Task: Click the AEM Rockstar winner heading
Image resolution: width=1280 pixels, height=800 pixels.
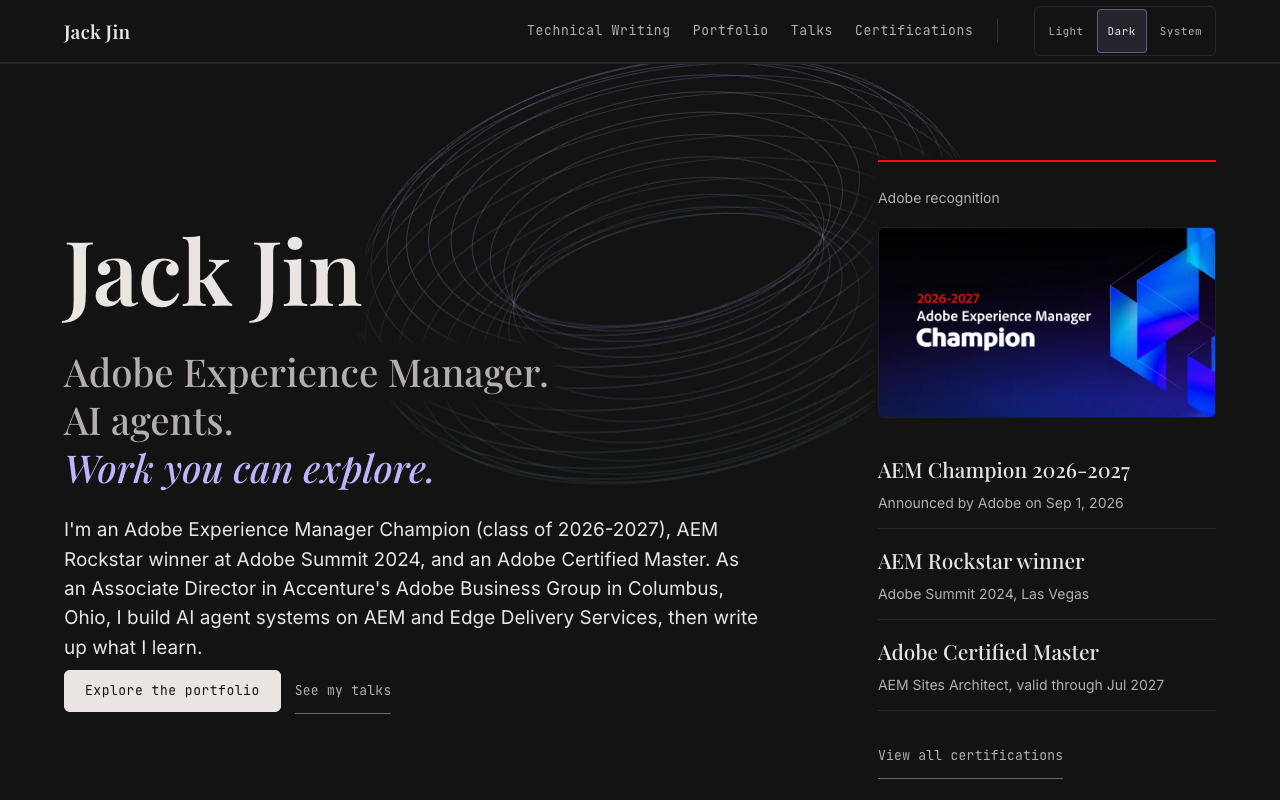Action: tap(981, 561)
